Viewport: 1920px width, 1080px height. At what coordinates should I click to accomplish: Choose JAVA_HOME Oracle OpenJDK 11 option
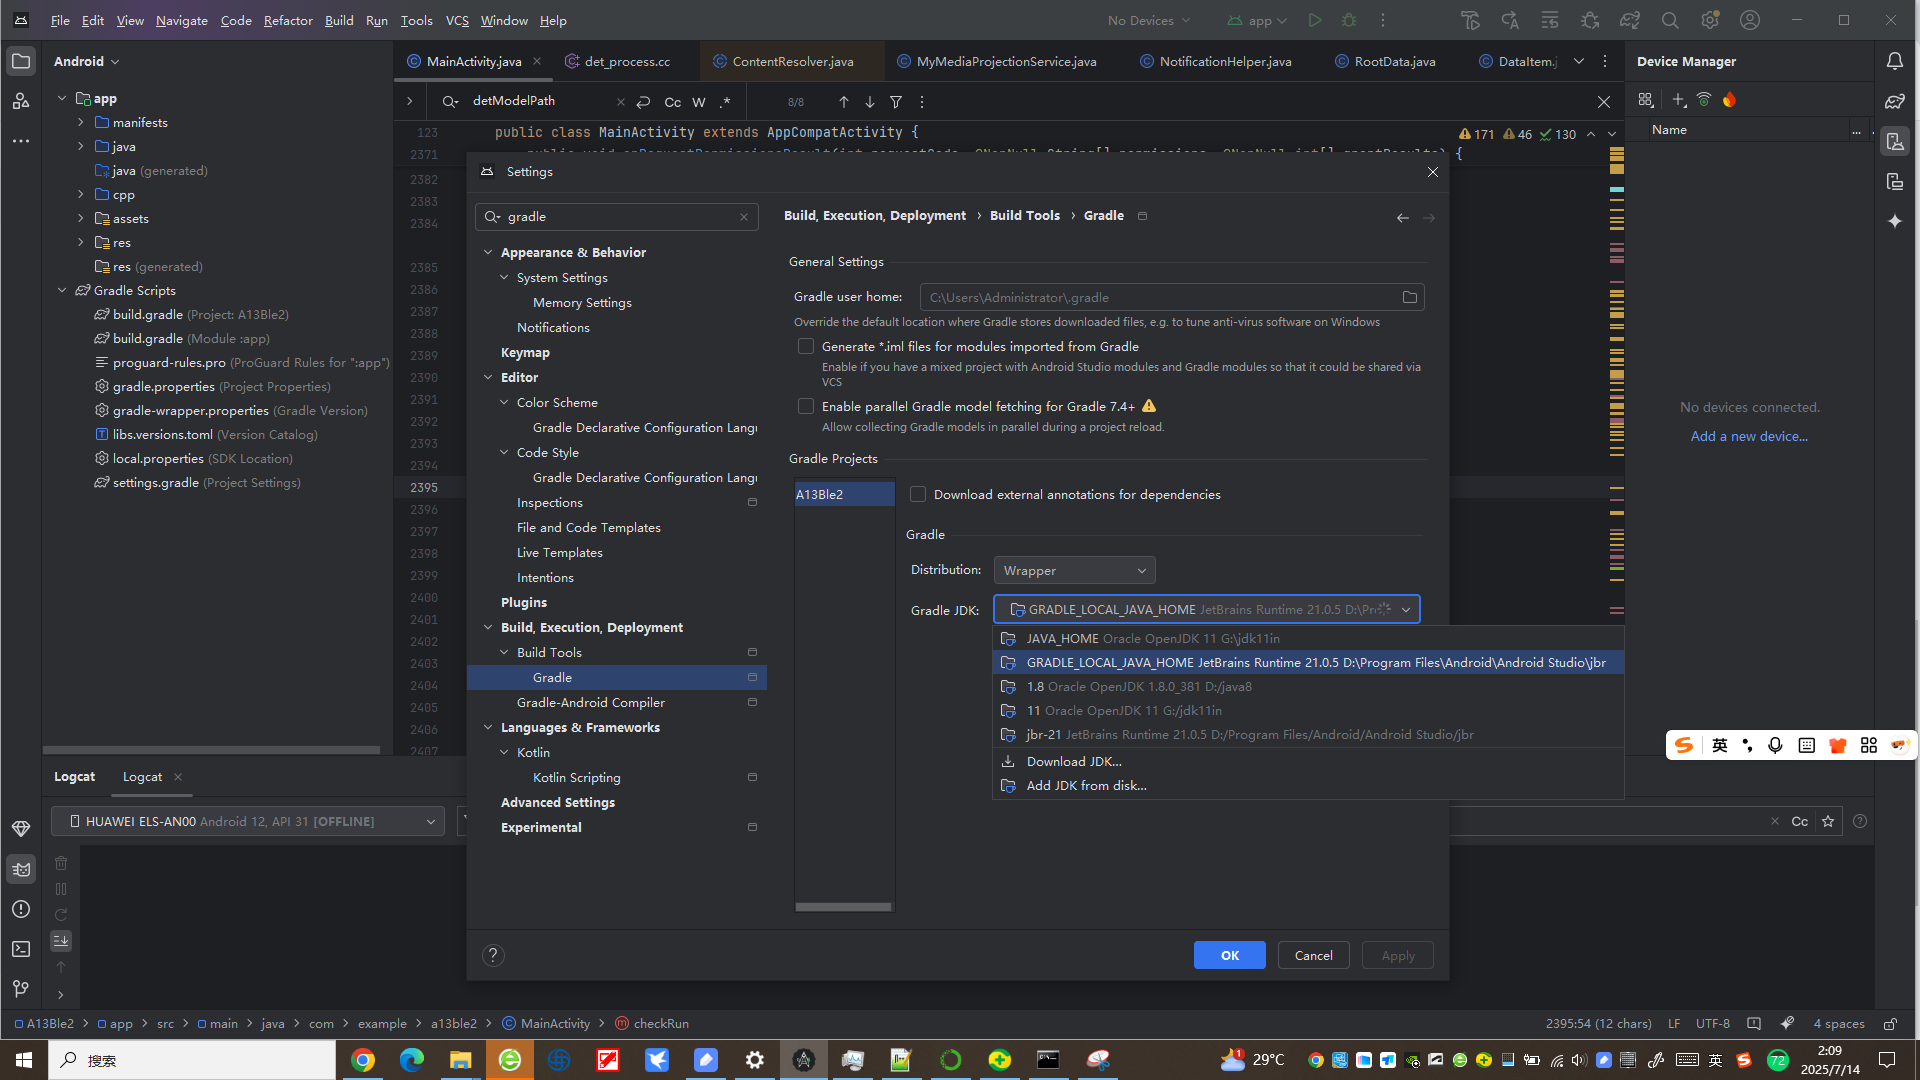1308,638
